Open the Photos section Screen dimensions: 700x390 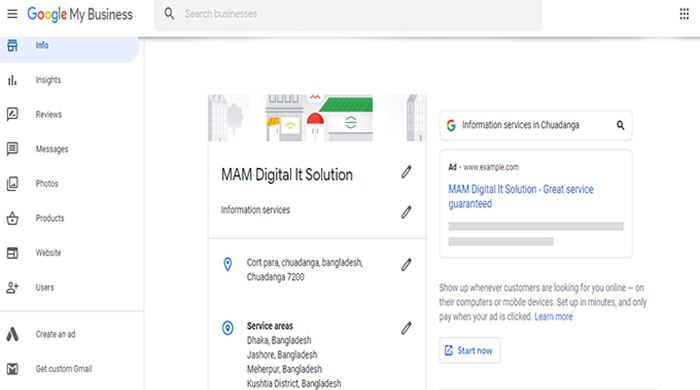(x=47, y=183)
